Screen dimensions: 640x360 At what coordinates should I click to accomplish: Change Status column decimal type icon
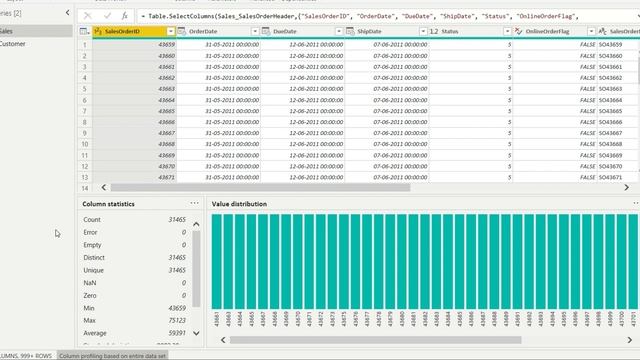[x=434, y=31]
